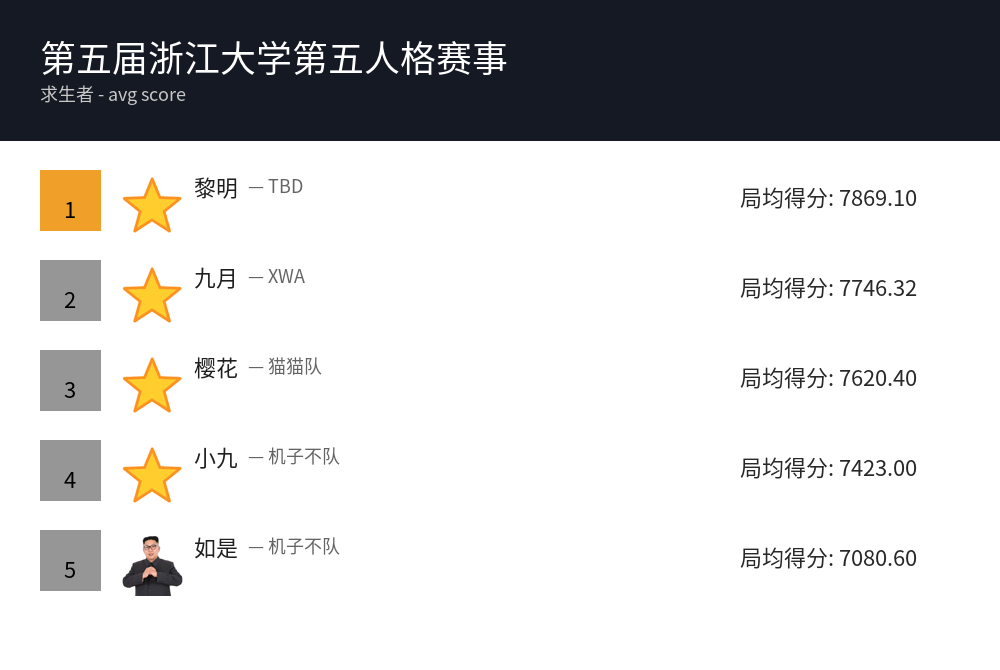Click the gray rank 3 badge
Image resolution: width=1000 pixels, height=670 pixels.
pos(70,380)
